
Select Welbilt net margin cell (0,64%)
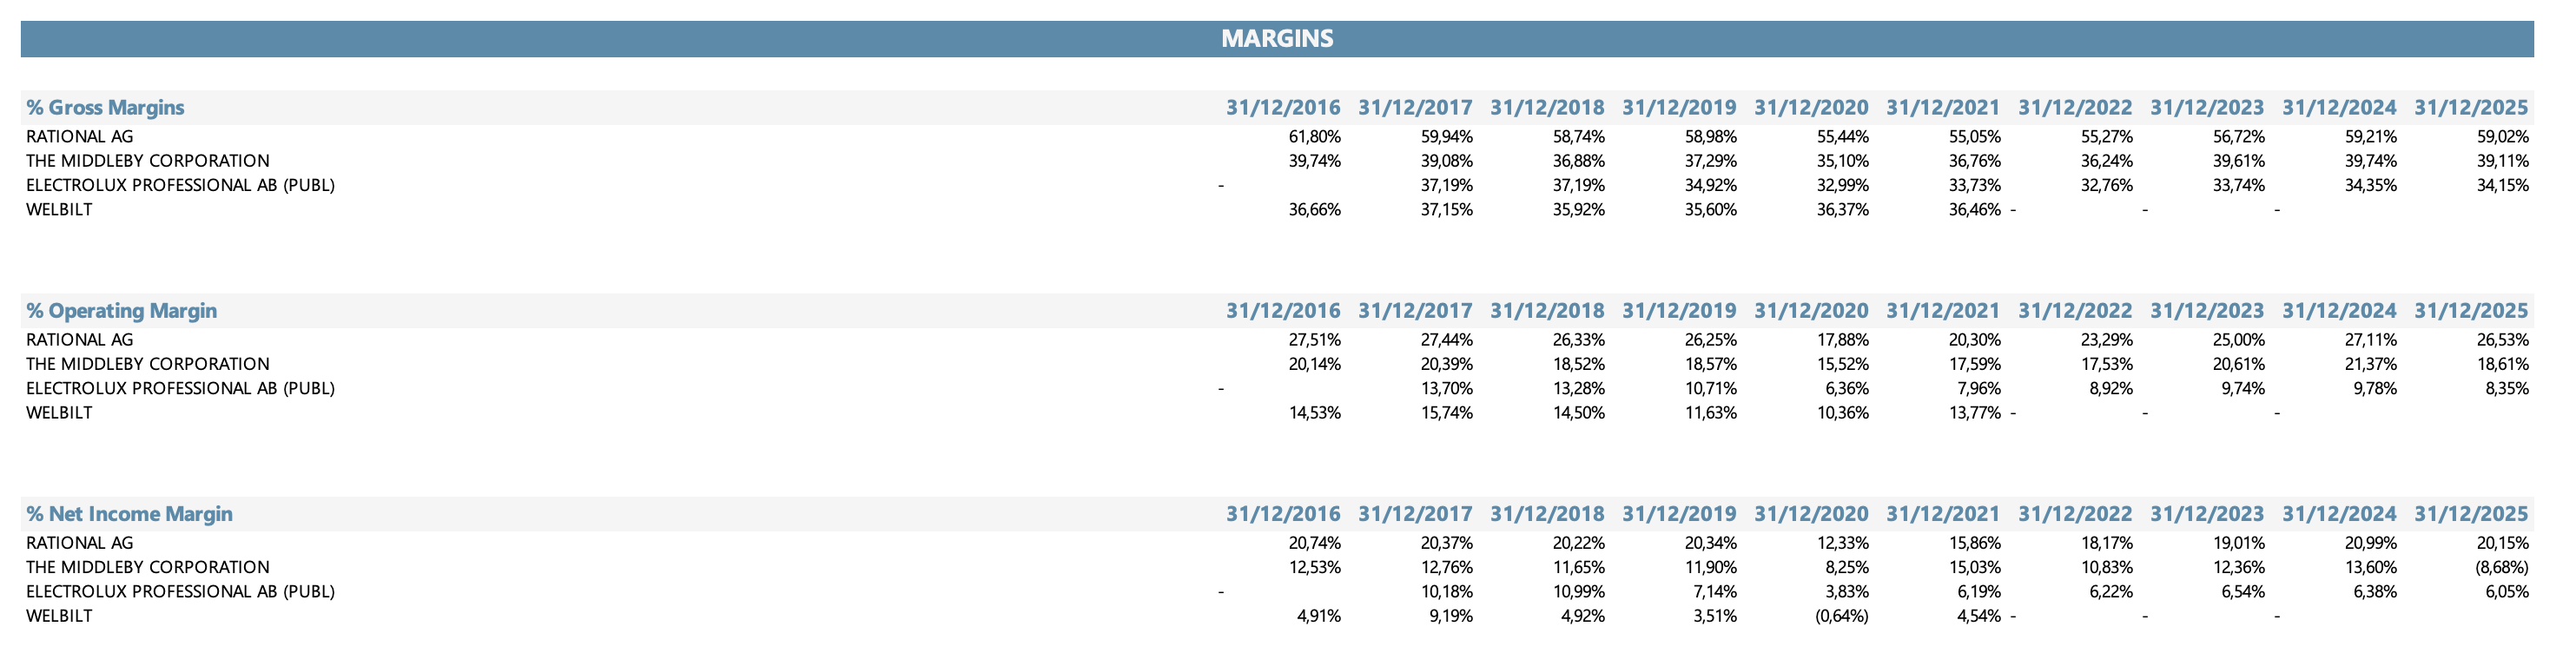pos(1842,616)
